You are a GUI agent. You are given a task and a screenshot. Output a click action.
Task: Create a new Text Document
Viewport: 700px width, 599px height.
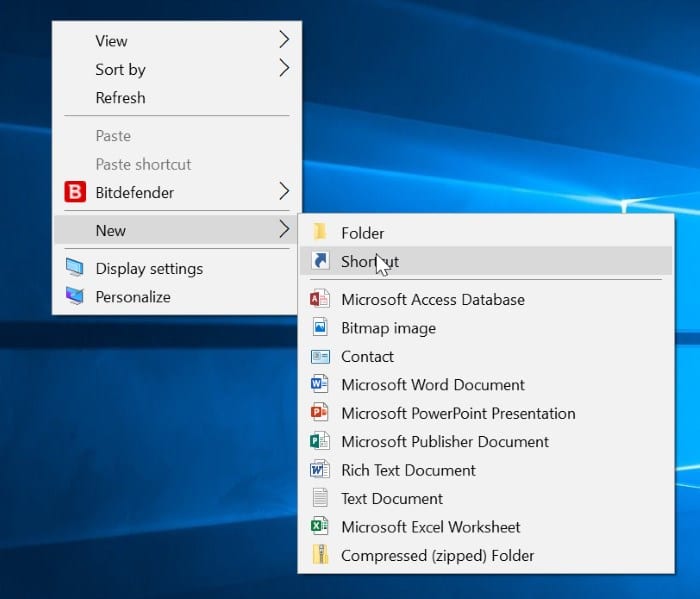[486, 498]
